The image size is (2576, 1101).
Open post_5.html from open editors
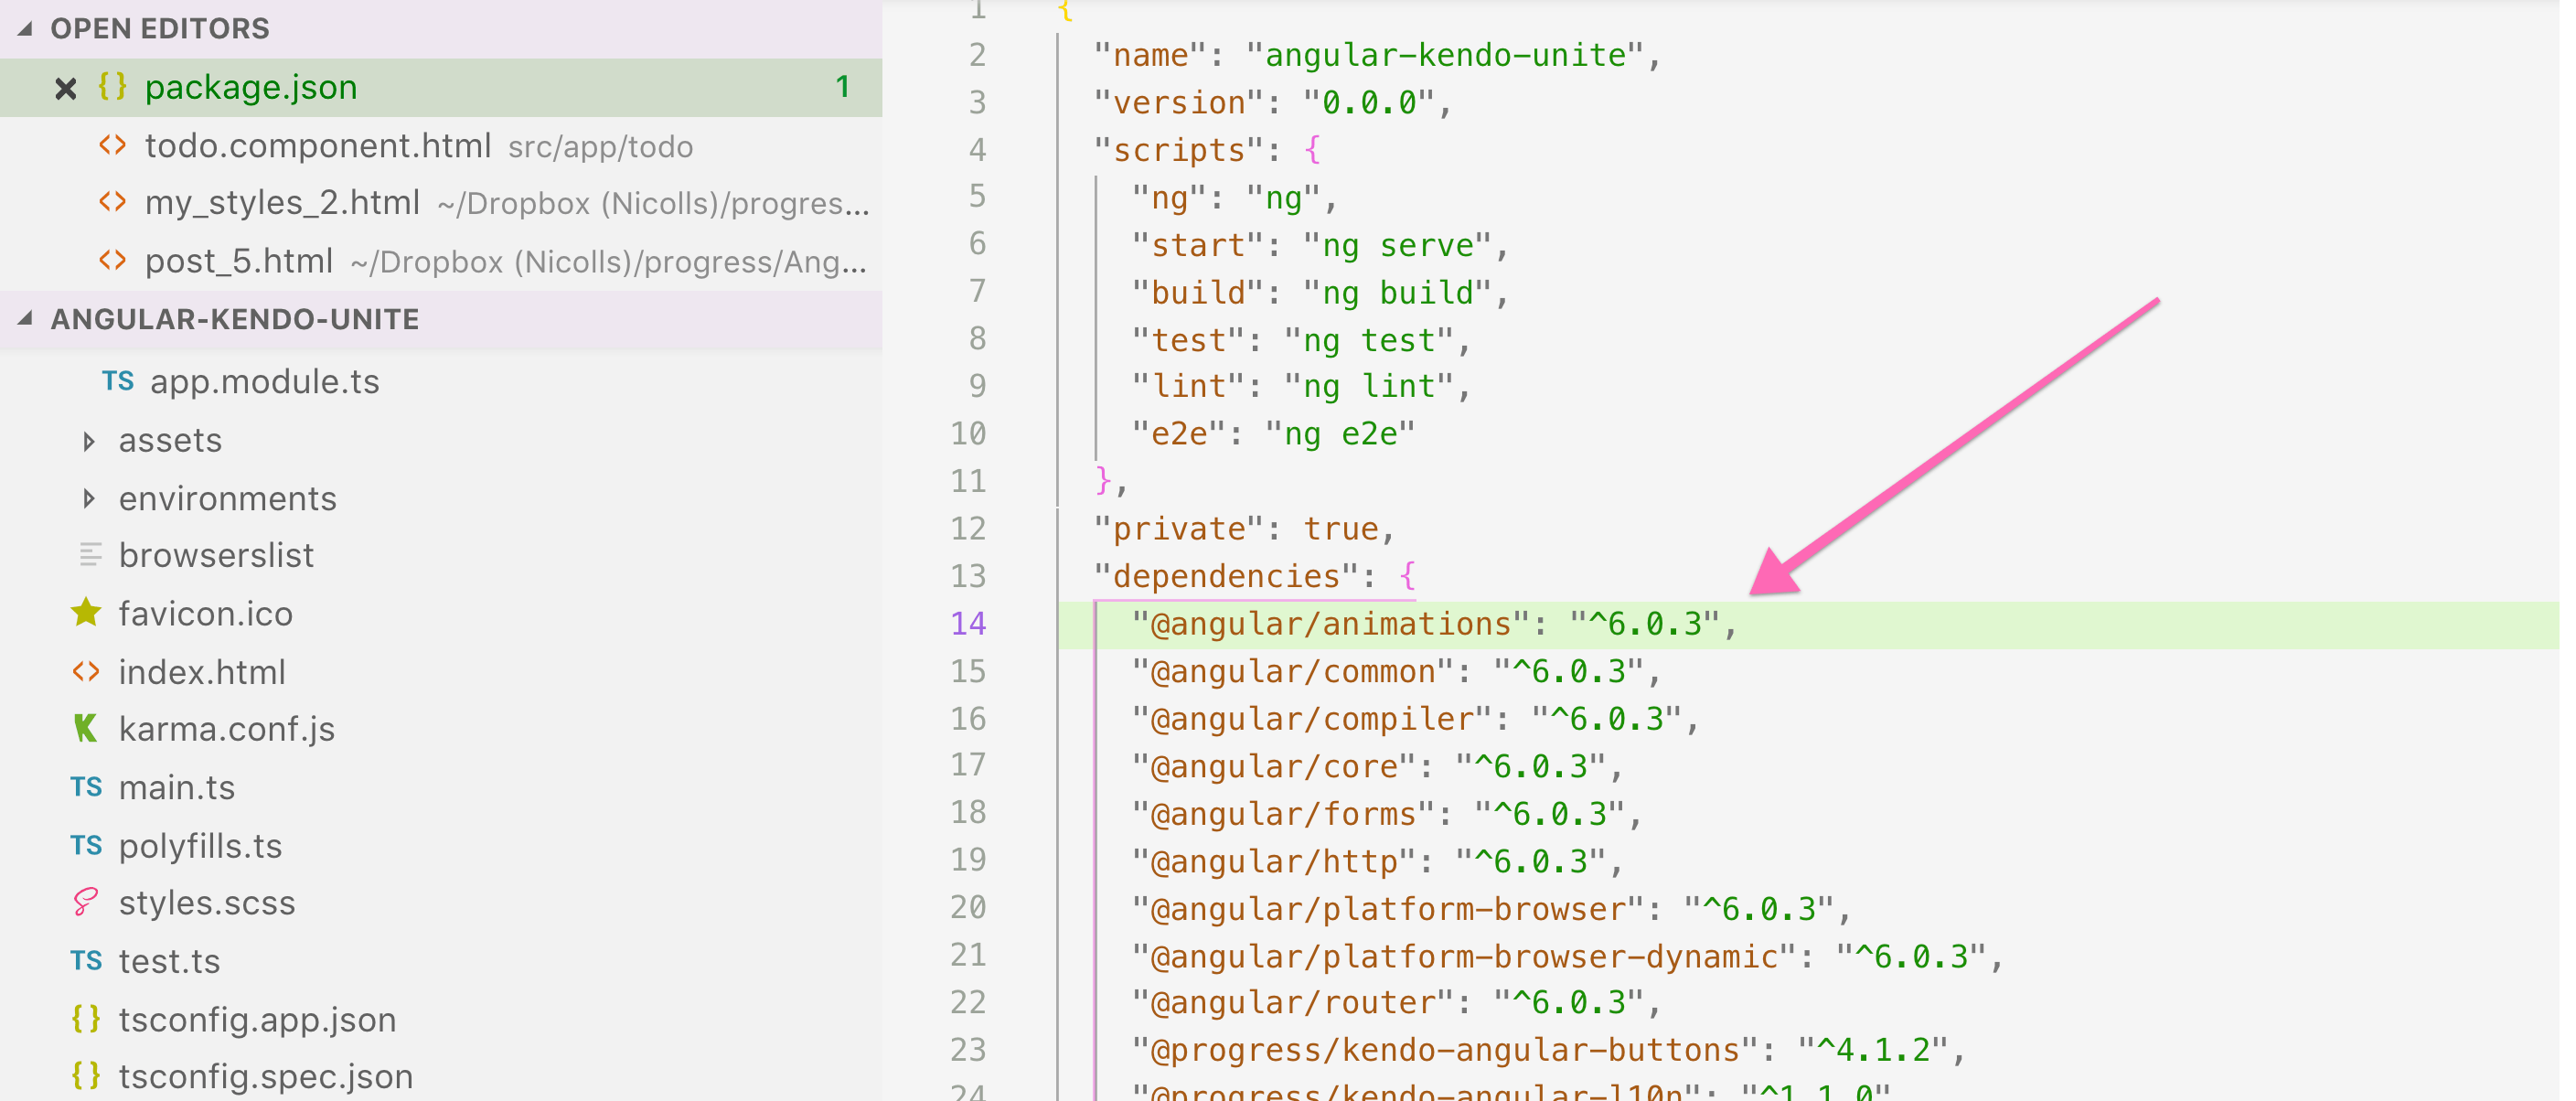coord(239,261)
